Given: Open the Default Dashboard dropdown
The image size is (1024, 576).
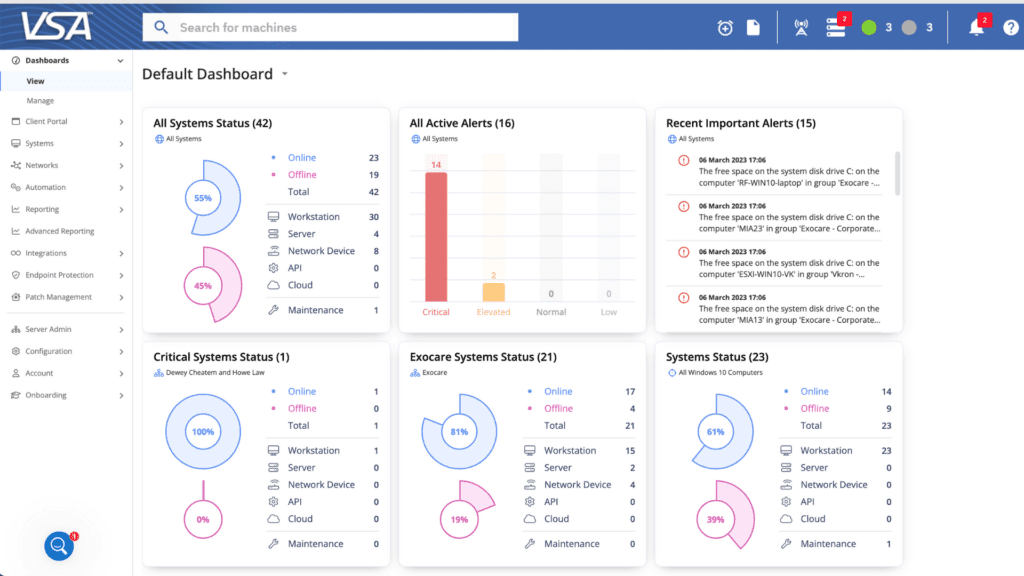Looking at the screenshot, I should [x=284, y=74].
